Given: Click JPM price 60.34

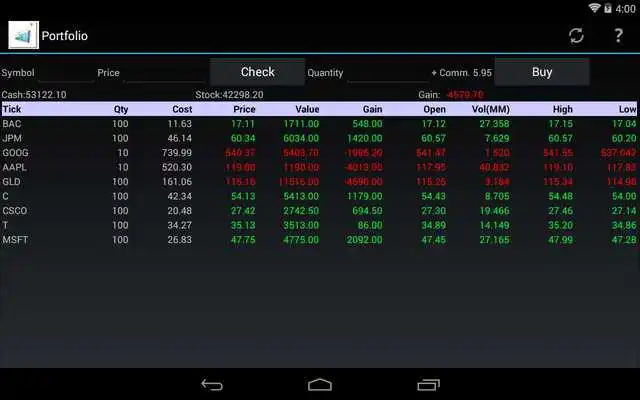Looking at the screenshot, I should point(243,138).
